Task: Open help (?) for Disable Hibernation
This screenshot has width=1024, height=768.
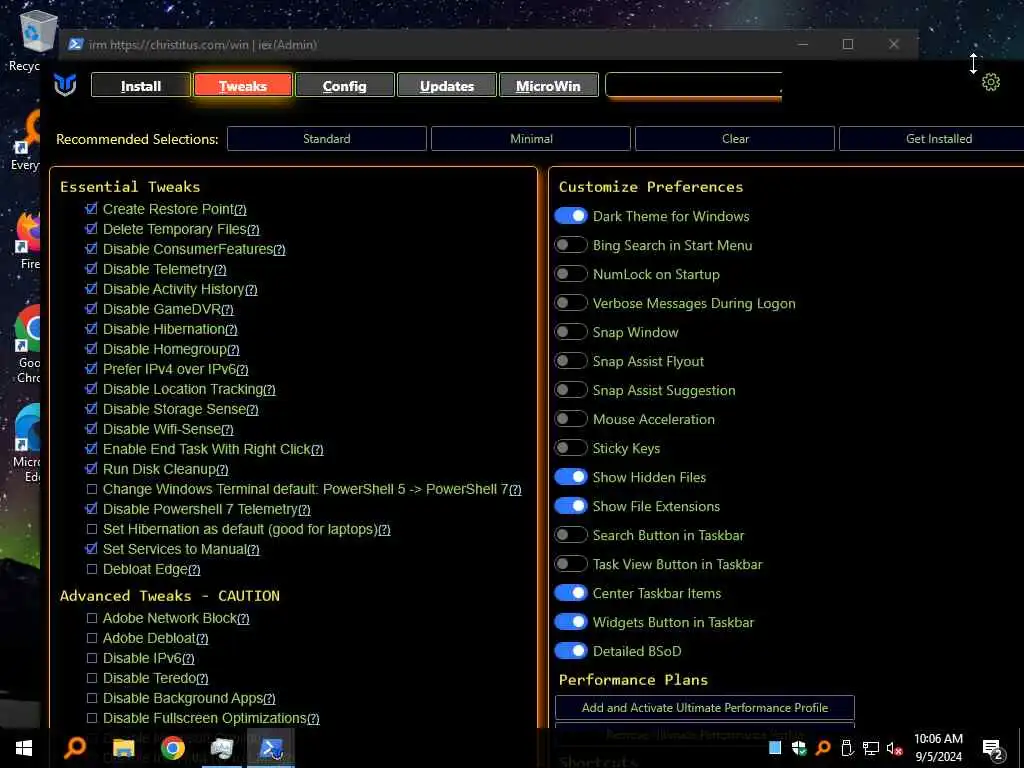Action: 231,330
